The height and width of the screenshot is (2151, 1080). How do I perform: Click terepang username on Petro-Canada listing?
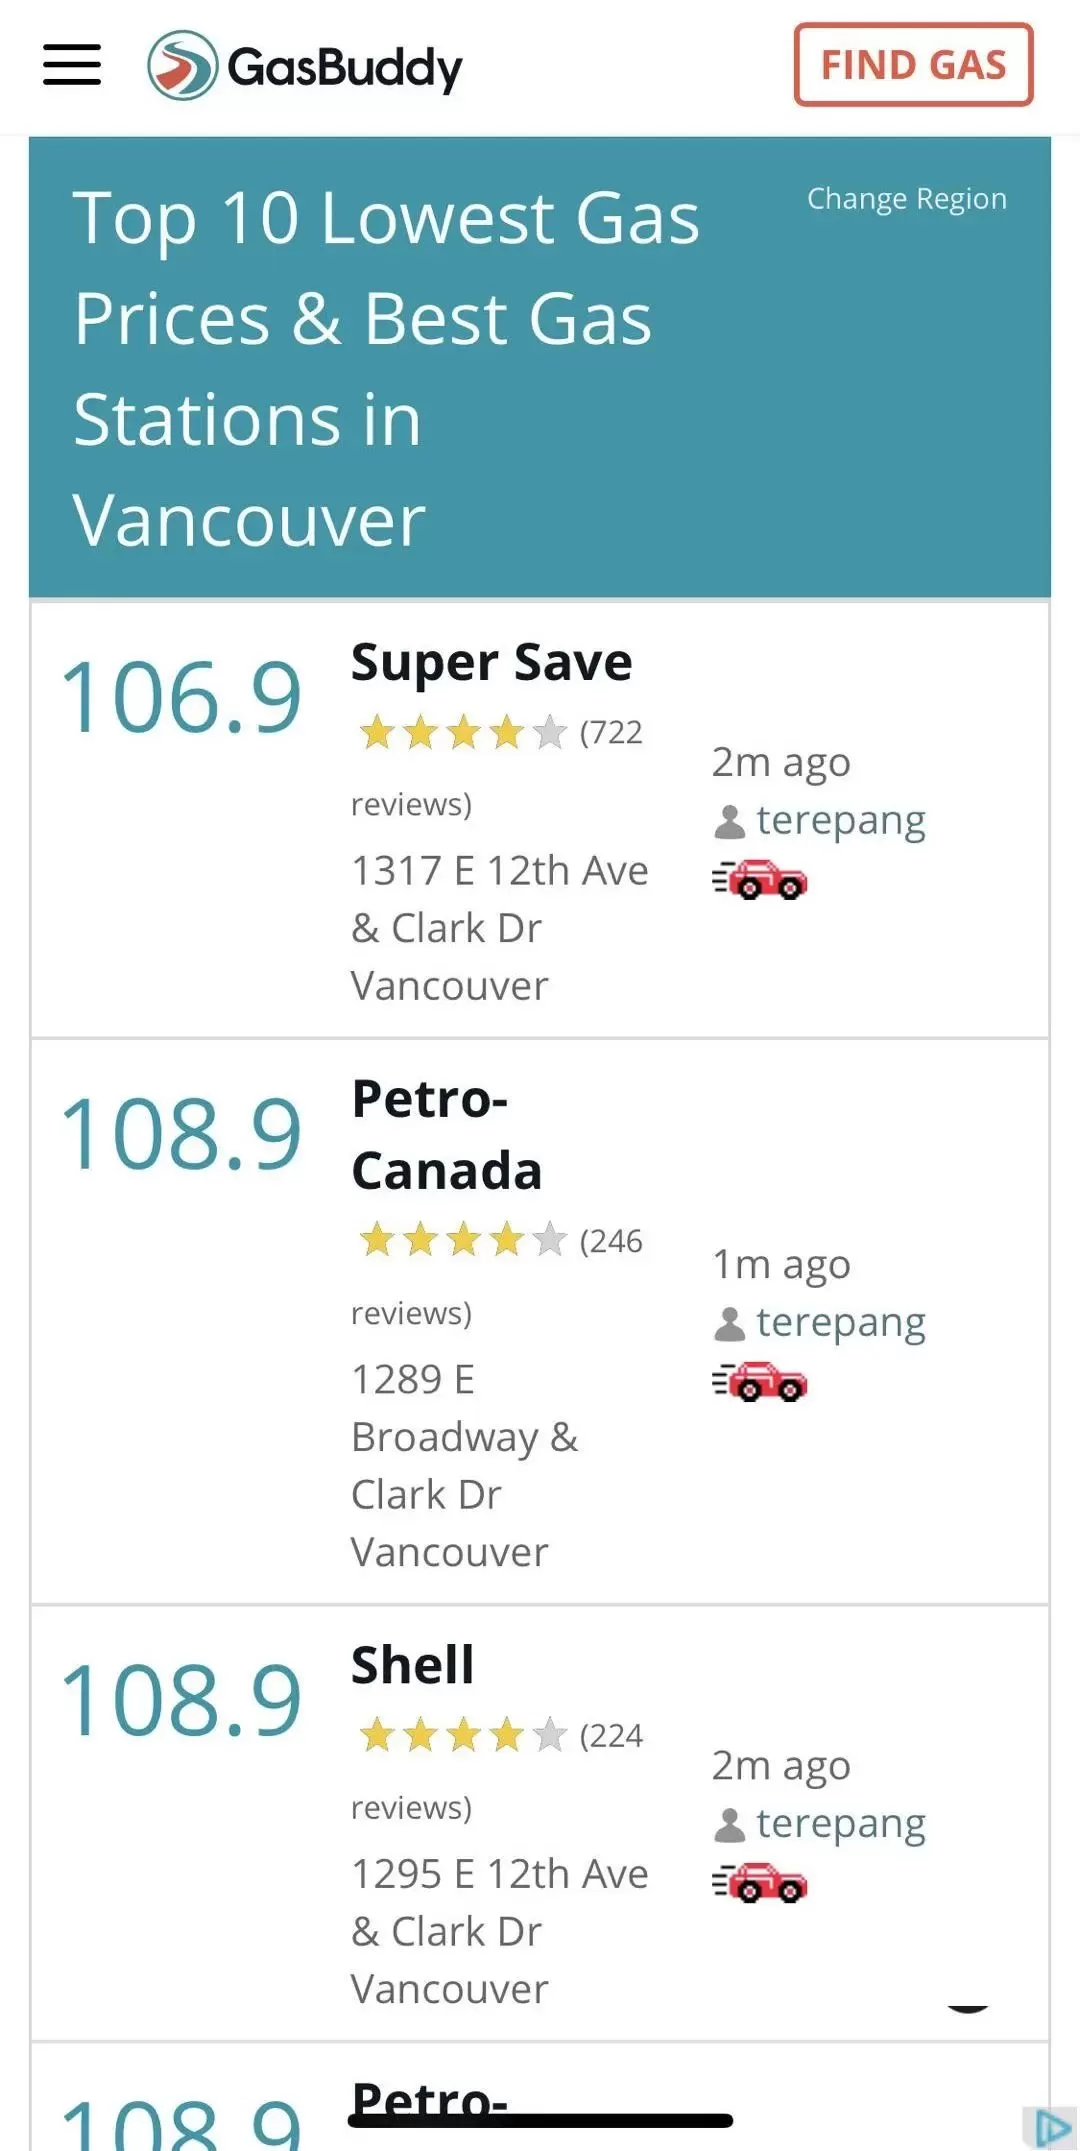point(841,1322)
